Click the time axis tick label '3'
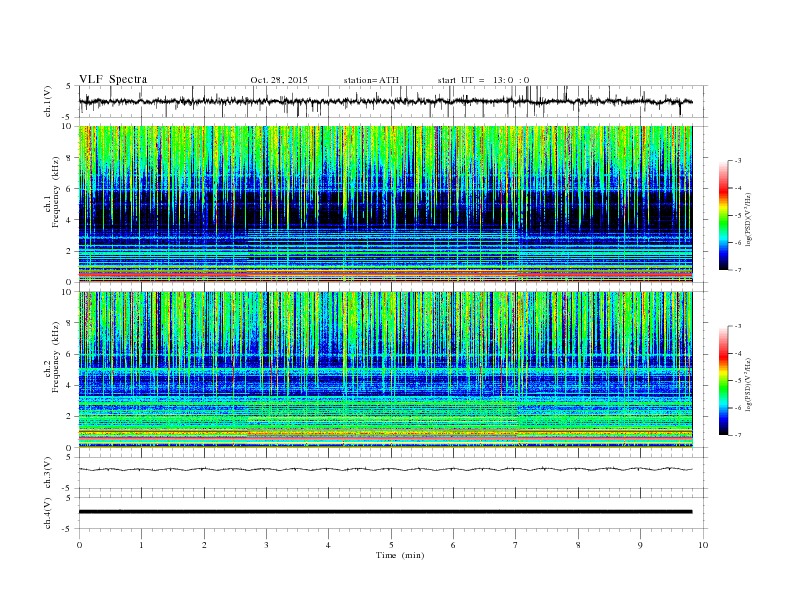Screen dimensions: 792x612 (x=266, y=545)
